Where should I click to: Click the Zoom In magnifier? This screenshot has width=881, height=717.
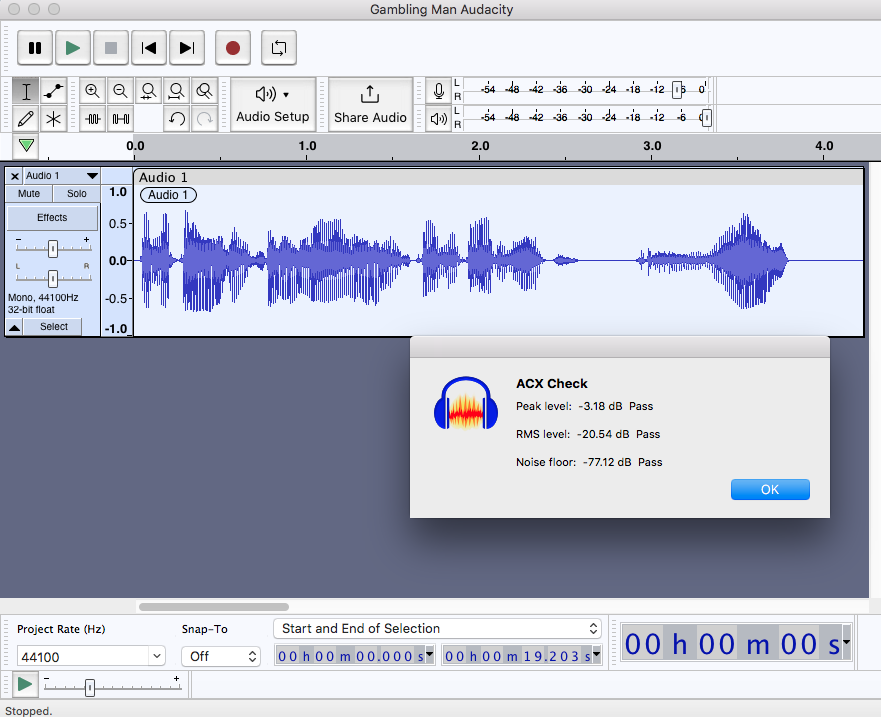[92, 90]
